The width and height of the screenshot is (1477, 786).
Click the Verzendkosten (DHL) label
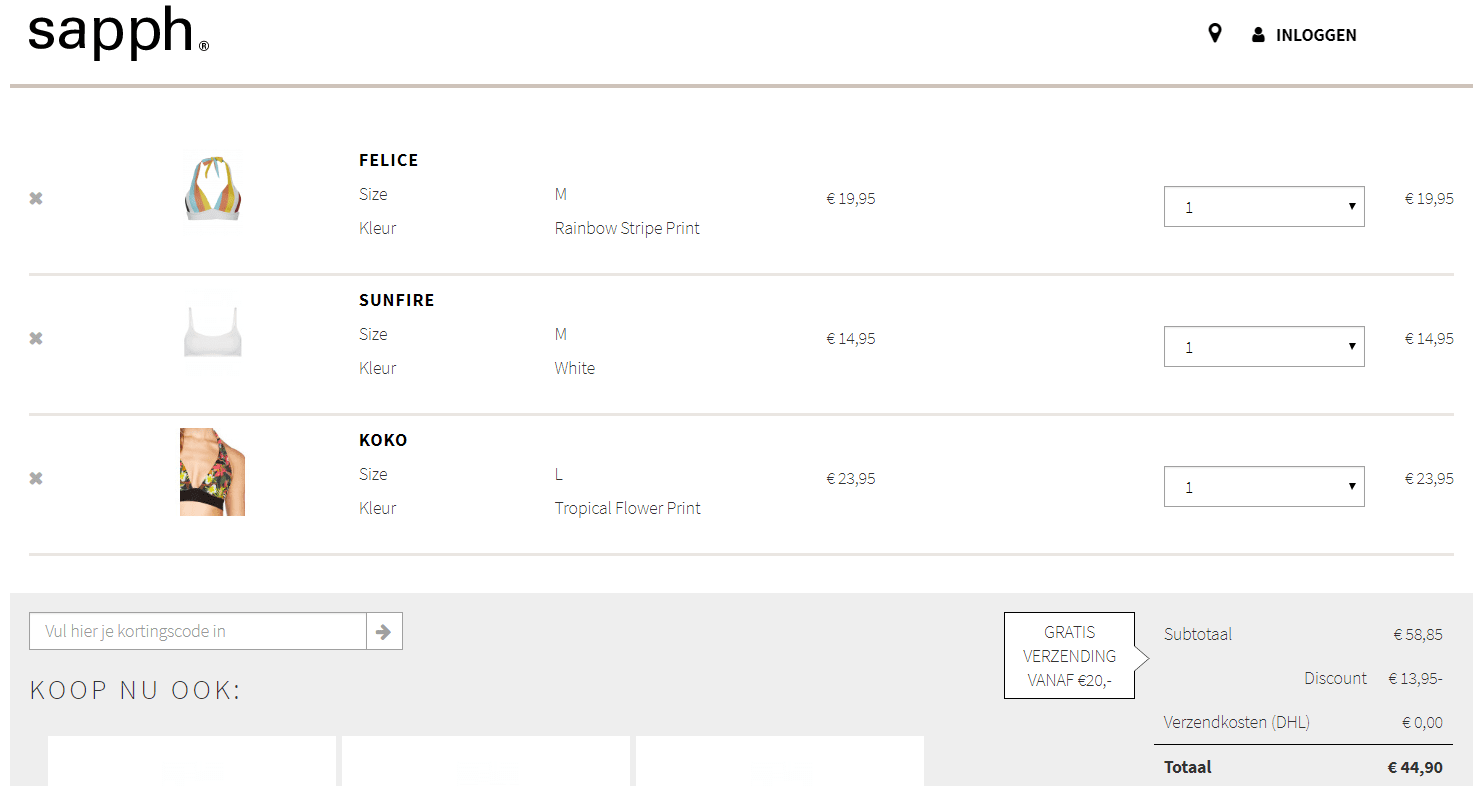coord(1237,722)
